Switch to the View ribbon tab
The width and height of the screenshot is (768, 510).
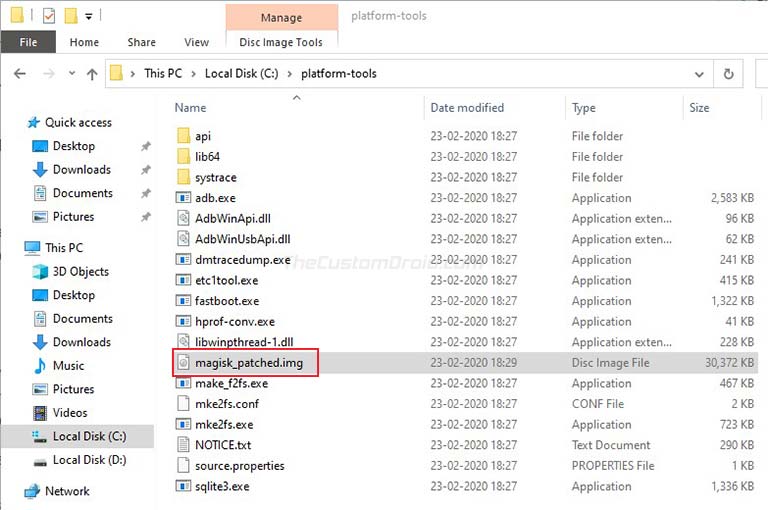(x=196, y=42)
